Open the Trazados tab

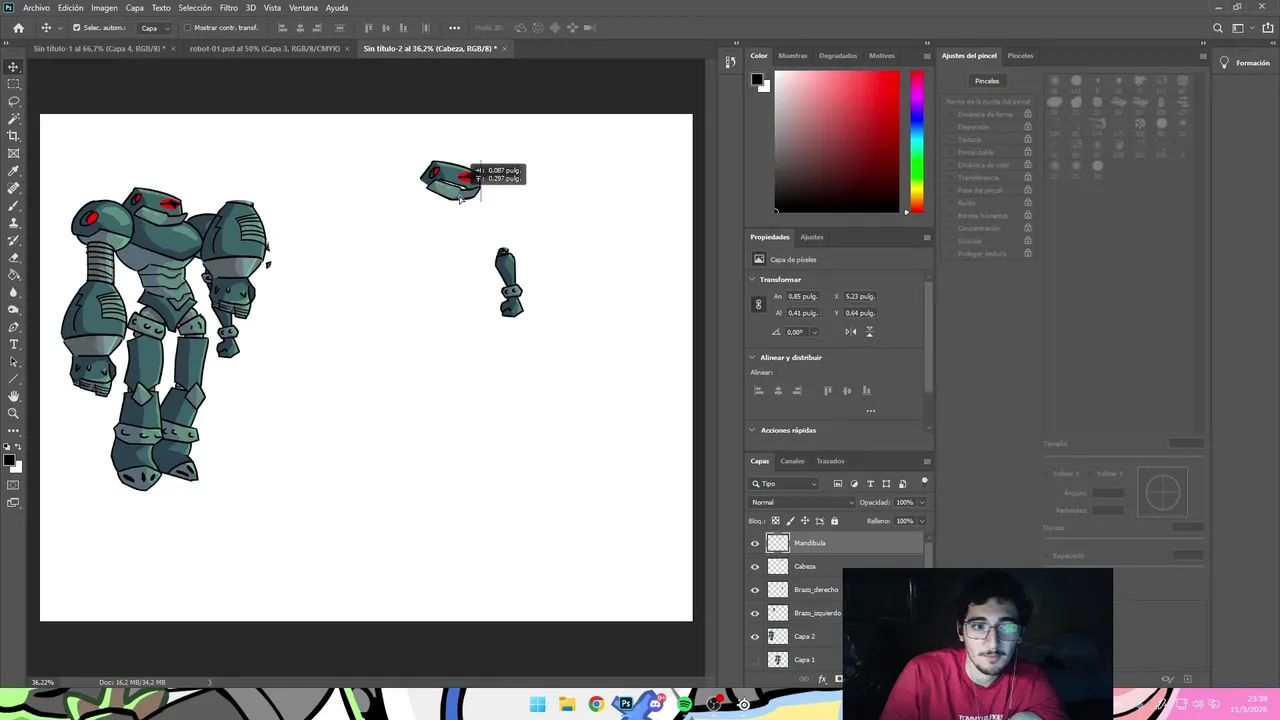[830, 461]
